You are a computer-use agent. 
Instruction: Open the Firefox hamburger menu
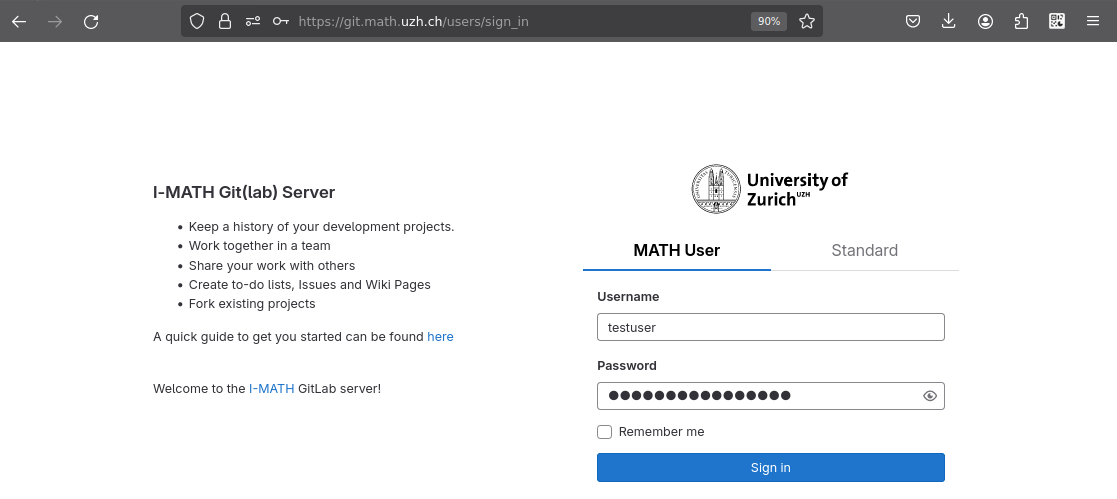tap(1093, 21)
